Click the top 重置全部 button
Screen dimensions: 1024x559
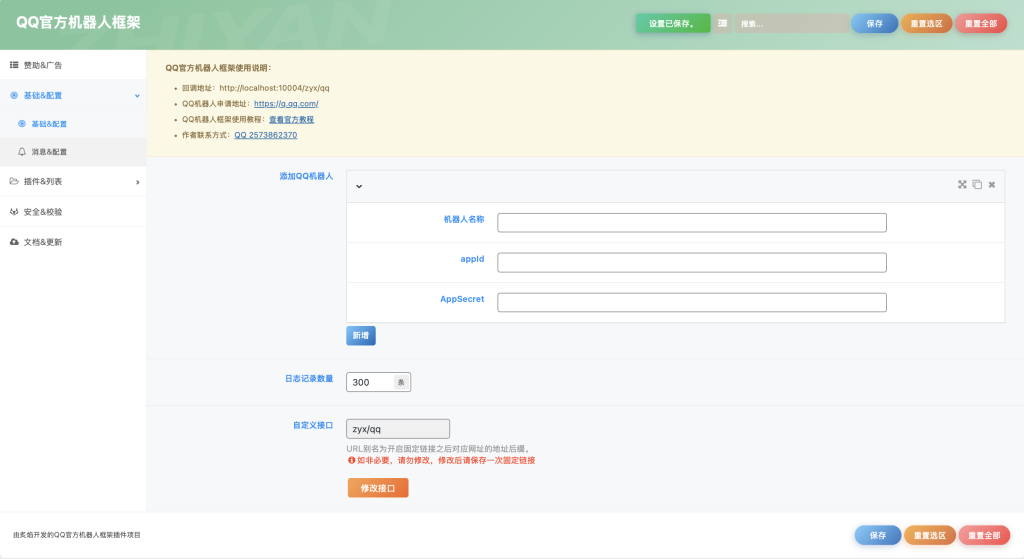click(981, 24)
